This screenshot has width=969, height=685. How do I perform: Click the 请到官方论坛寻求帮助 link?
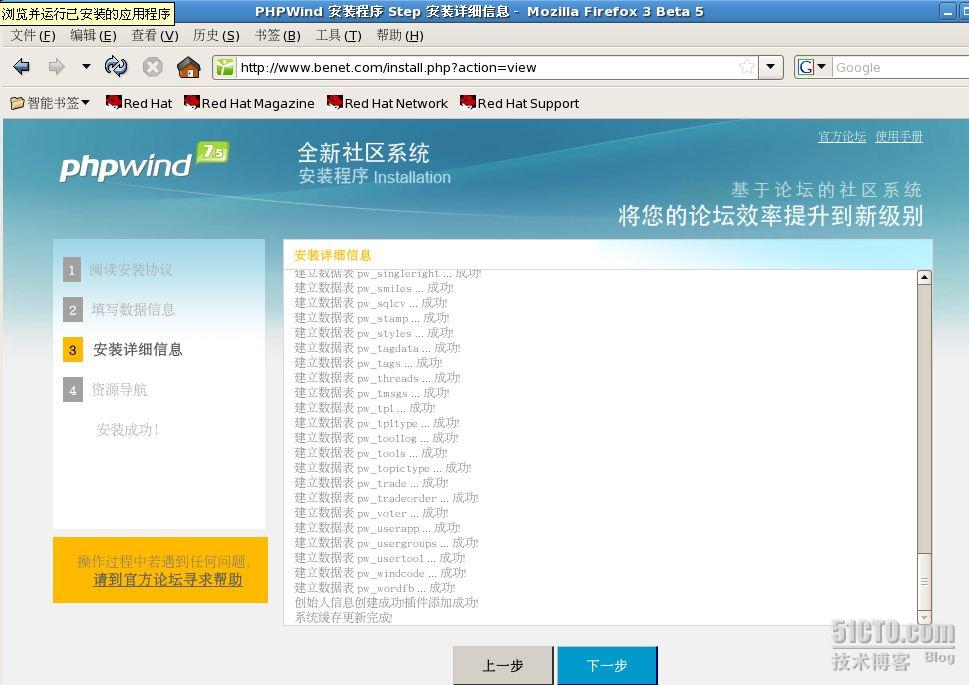tap(167, 580)
